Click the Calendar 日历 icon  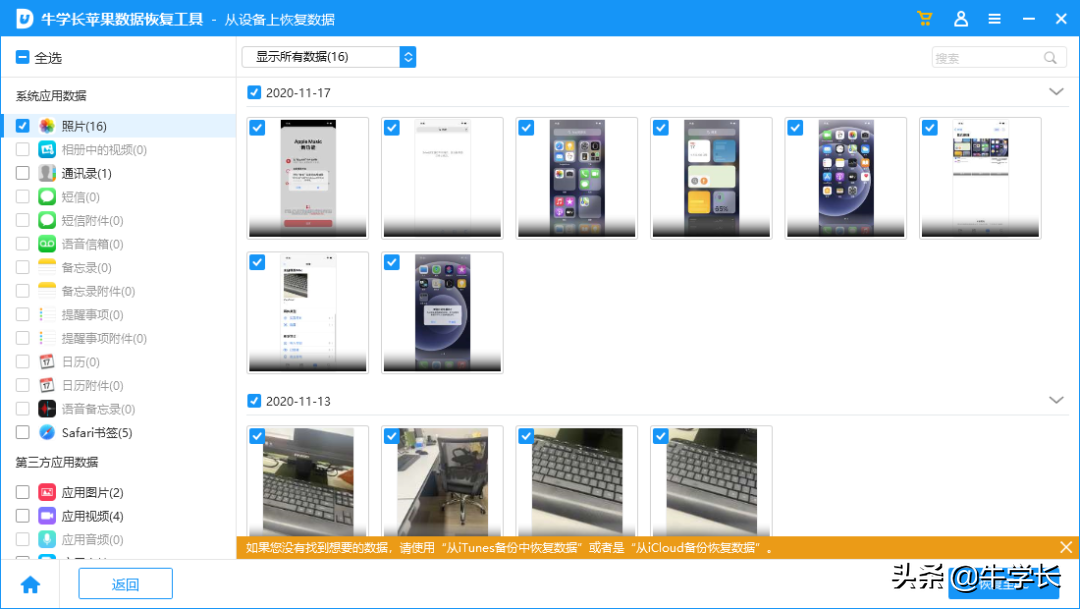coord(47,361)
